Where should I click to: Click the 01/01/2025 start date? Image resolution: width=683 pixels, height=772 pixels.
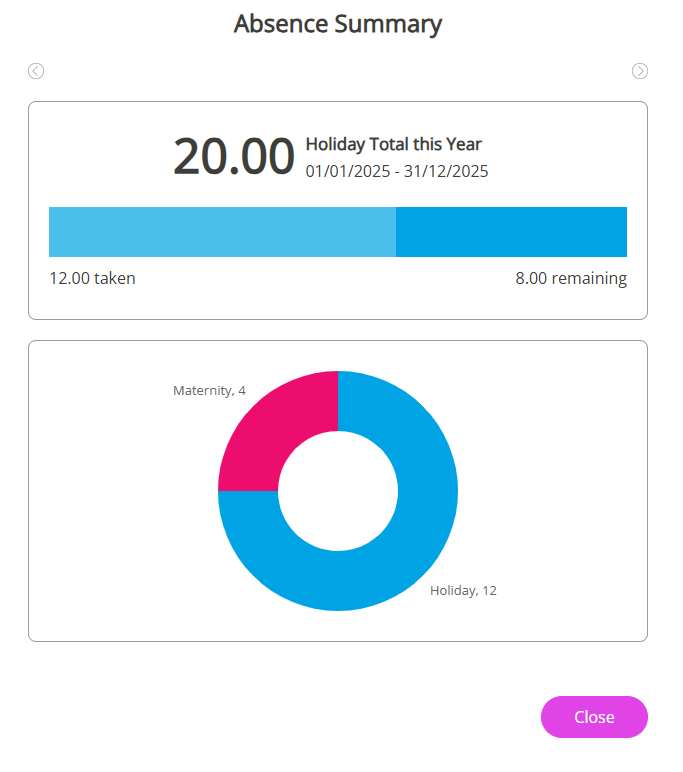[346, 171]
